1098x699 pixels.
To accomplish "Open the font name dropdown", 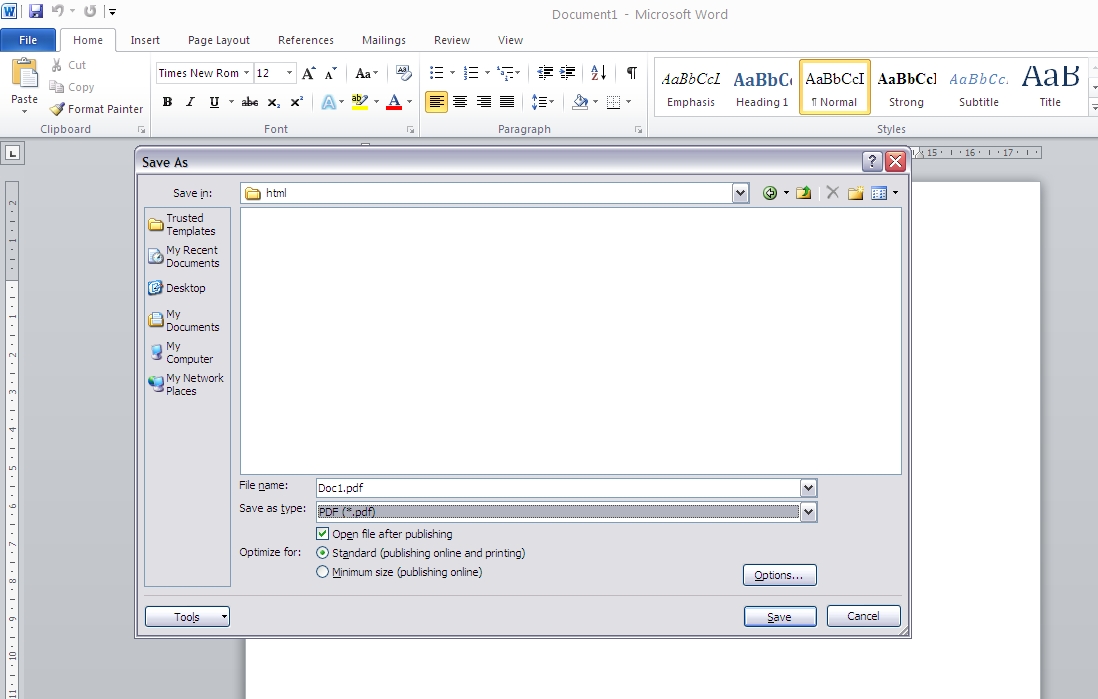I will pos(246,73).
